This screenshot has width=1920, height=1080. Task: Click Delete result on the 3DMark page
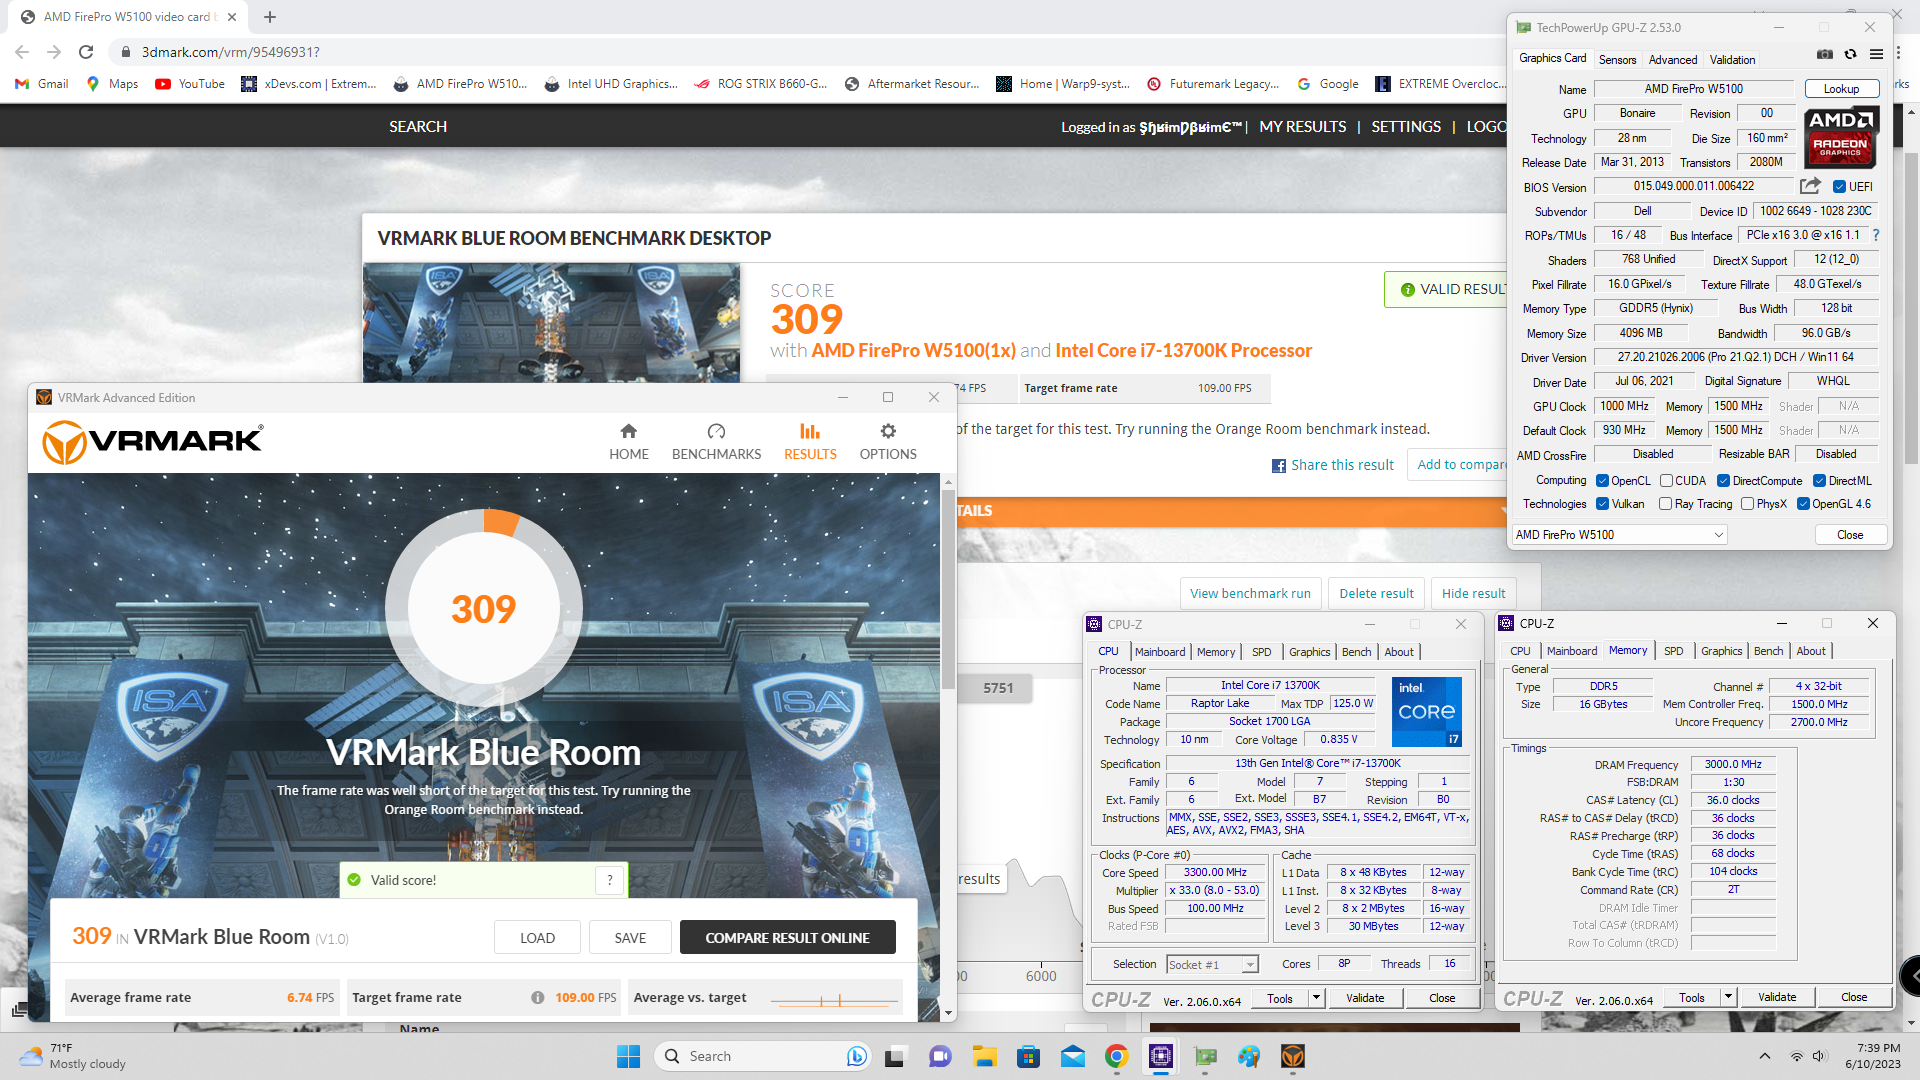(1376, 593)
